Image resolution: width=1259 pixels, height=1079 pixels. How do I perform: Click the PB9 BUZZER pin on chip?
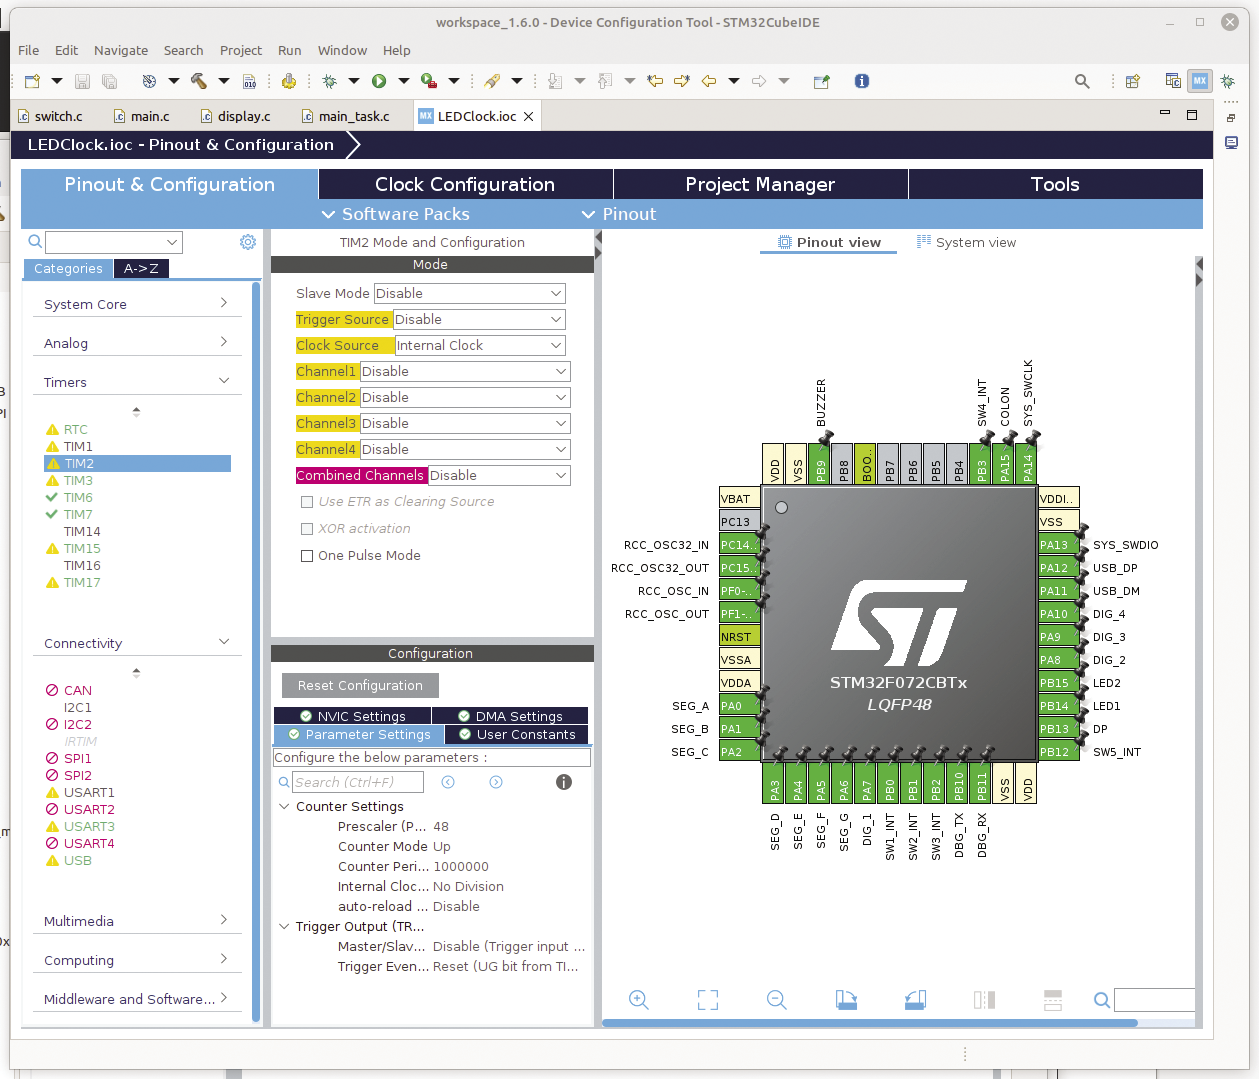820,464
